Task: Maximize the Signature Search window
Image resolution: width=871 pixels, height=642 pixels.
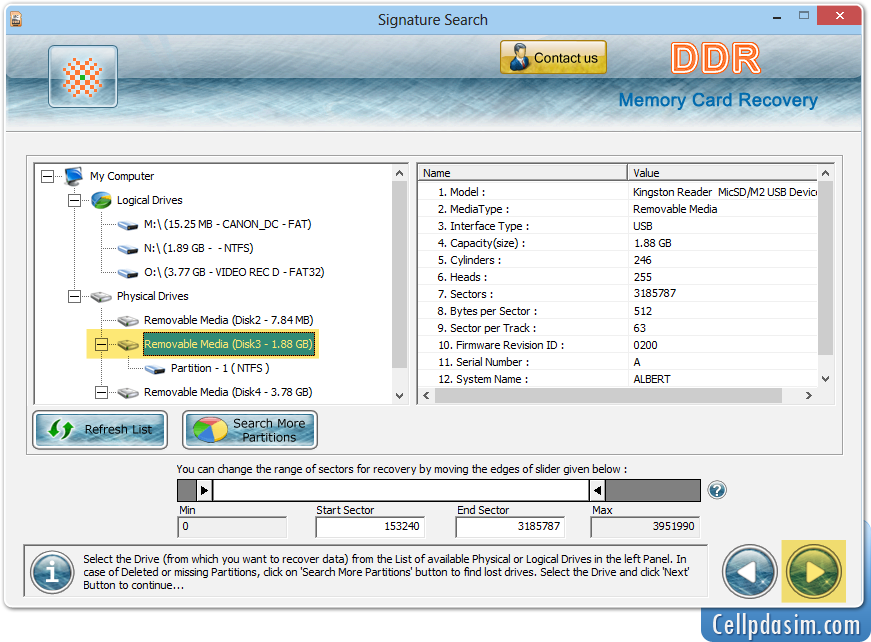Action: pos(804,16)
